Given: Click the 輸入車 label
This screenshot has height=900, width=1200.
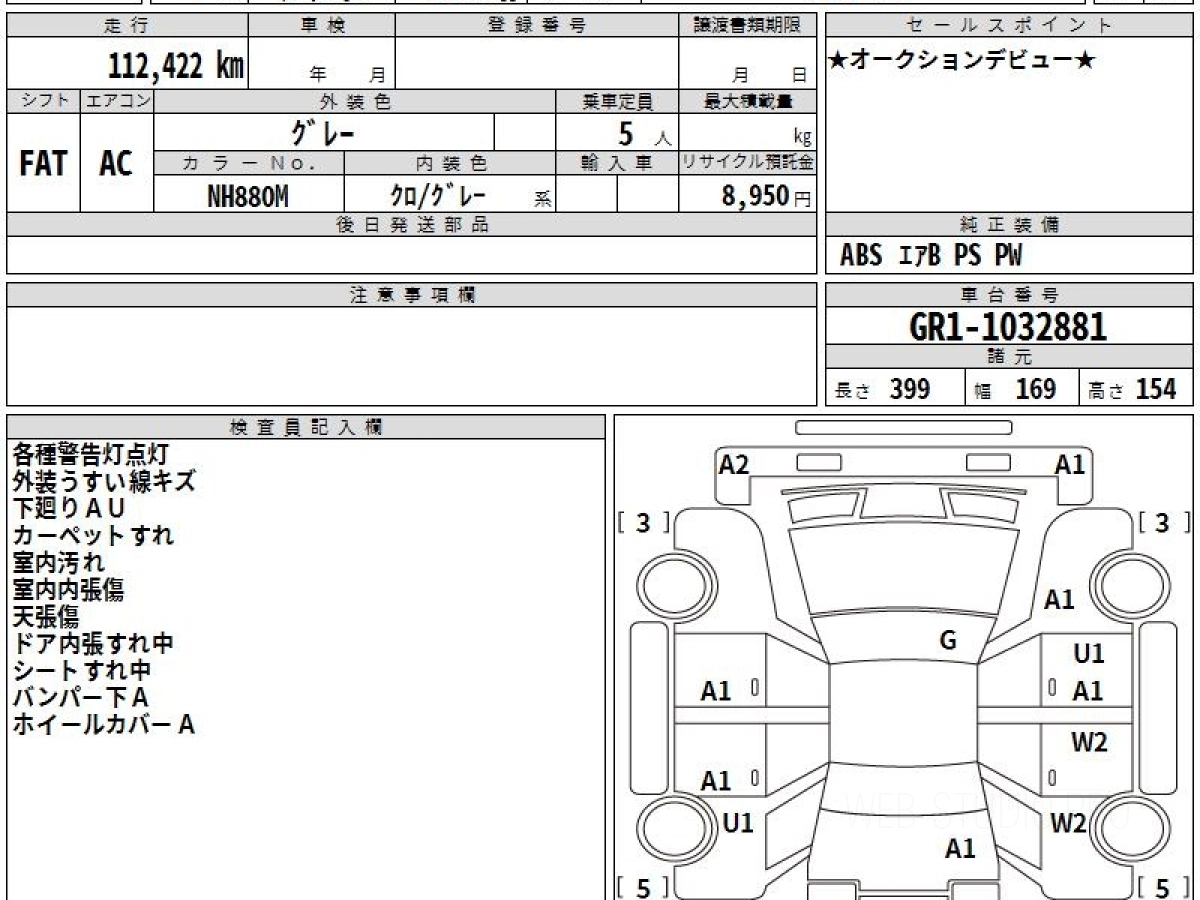Looking at the screenshot, I should click(617, 163).
